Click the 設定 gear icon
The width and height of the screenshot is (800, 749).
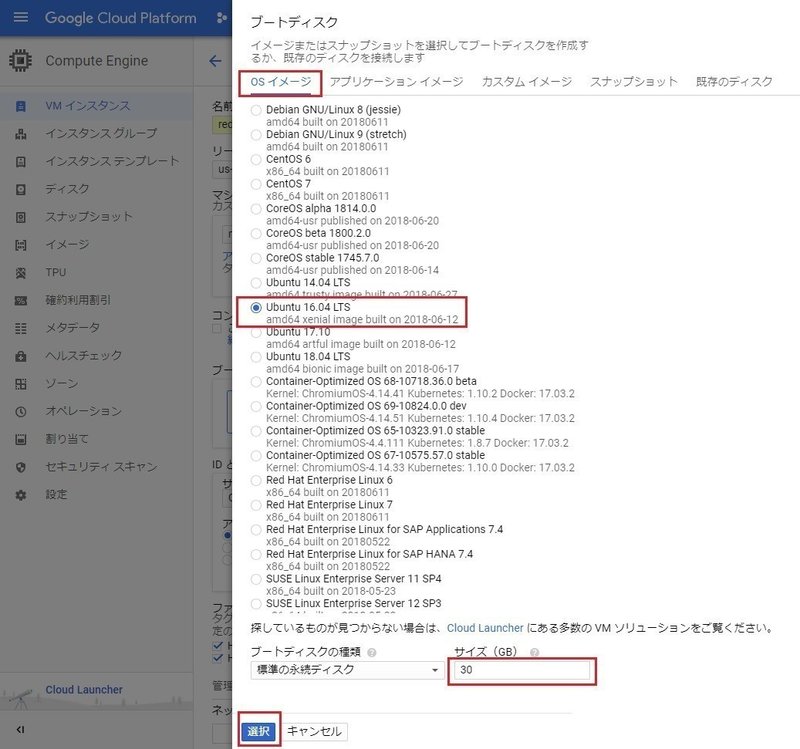pyautogui.click(x=21, y=495)
